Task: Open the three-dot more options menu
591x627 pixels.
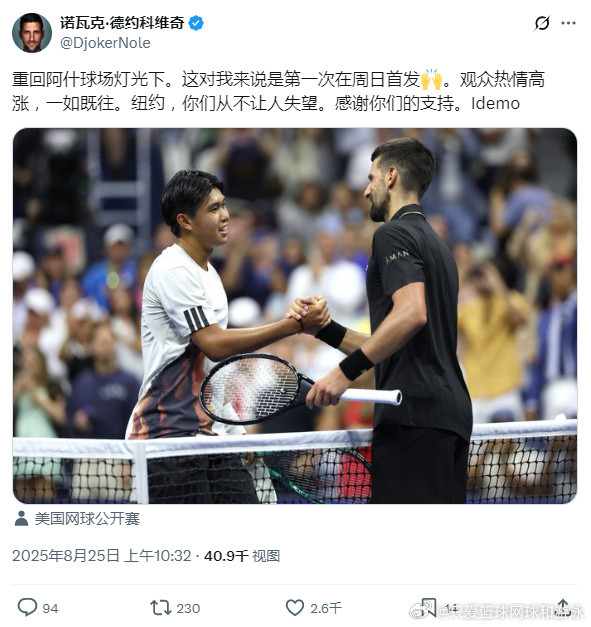Action: click(568, 23)
